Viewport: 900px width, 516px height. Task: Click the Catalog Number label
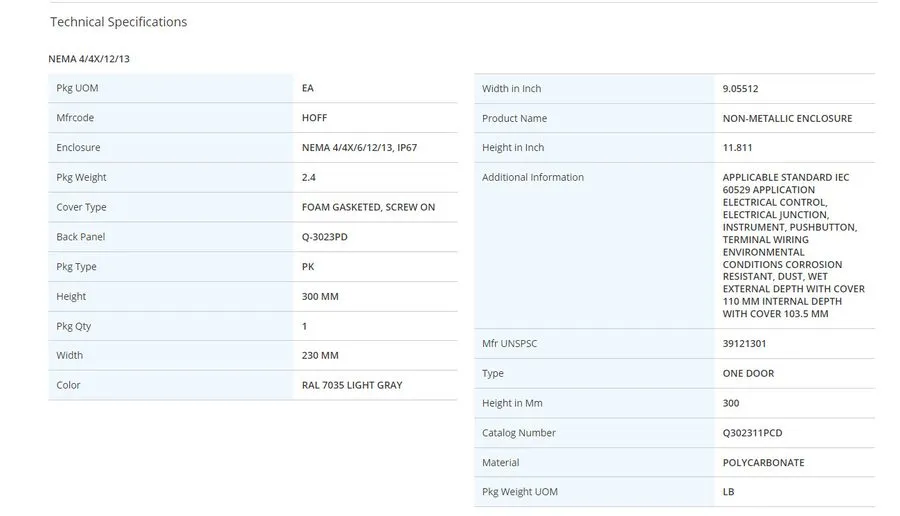[519, 433]
